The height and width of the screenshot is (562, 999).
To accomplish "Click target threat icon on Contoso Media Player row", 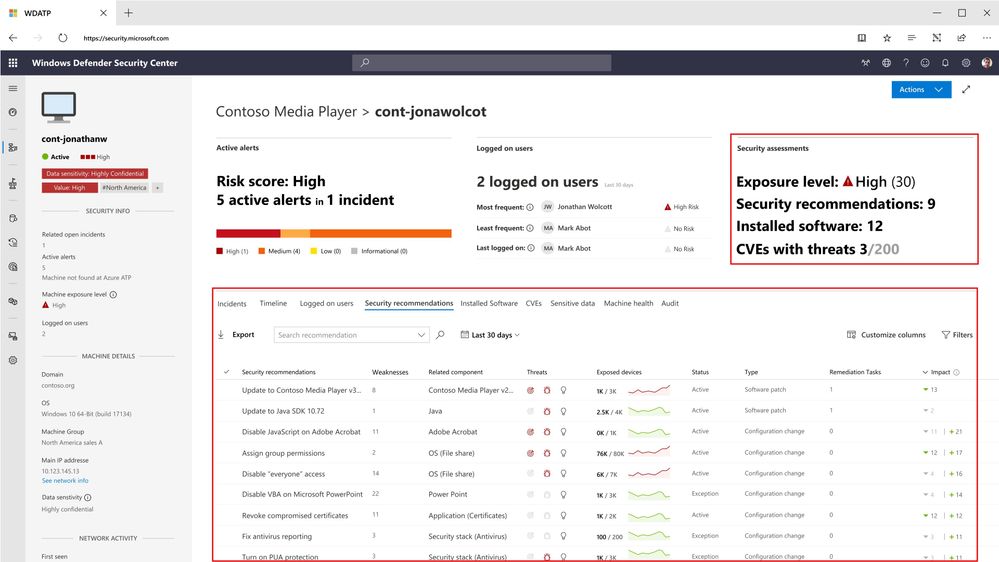I will click(x=530, y=390).
